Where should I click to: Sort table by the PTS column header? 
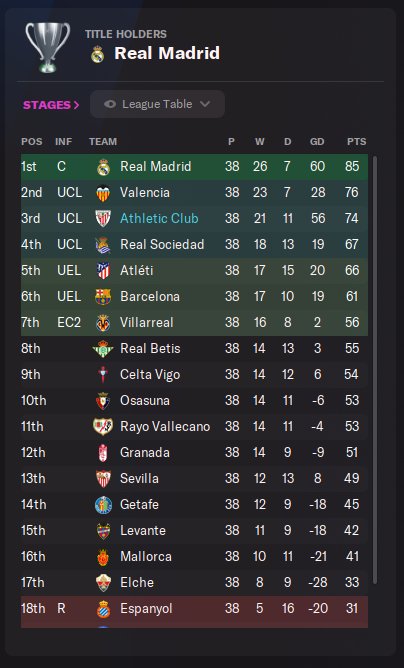click(356, 141)
